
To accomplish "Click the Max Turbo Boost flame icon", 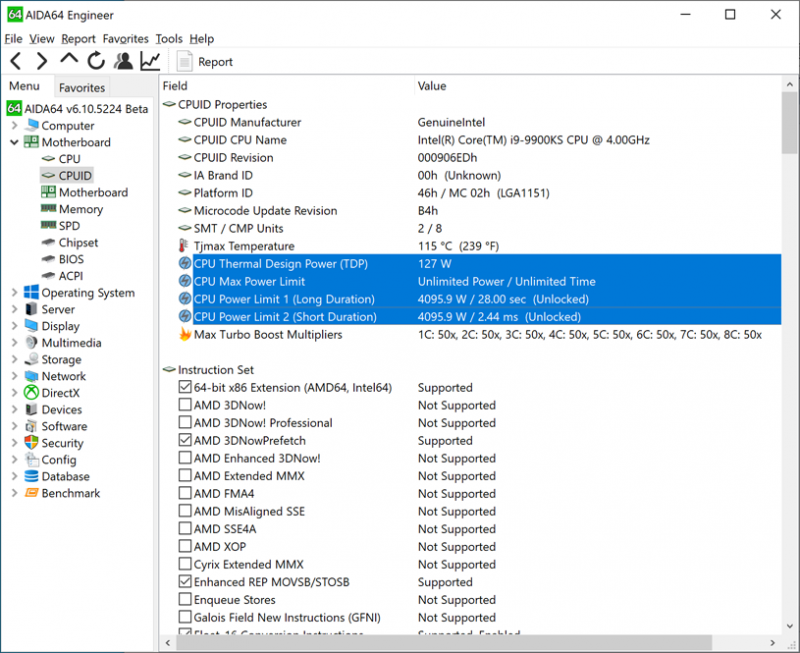I will click(x=185, y=334).
